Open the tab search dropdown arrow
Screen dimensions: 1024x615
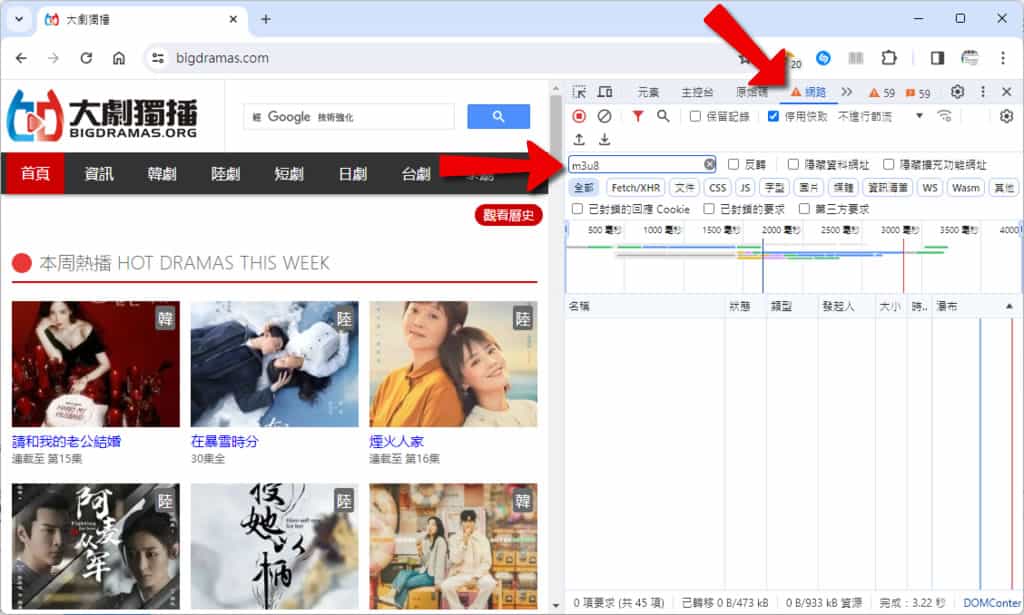(19, 19)
